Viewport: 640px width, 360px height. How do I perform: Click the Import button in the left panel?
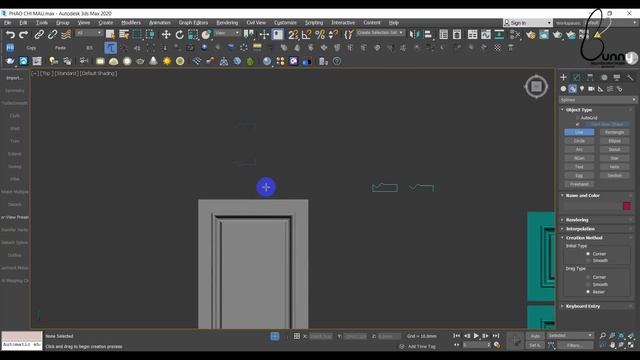pos(14,78)
